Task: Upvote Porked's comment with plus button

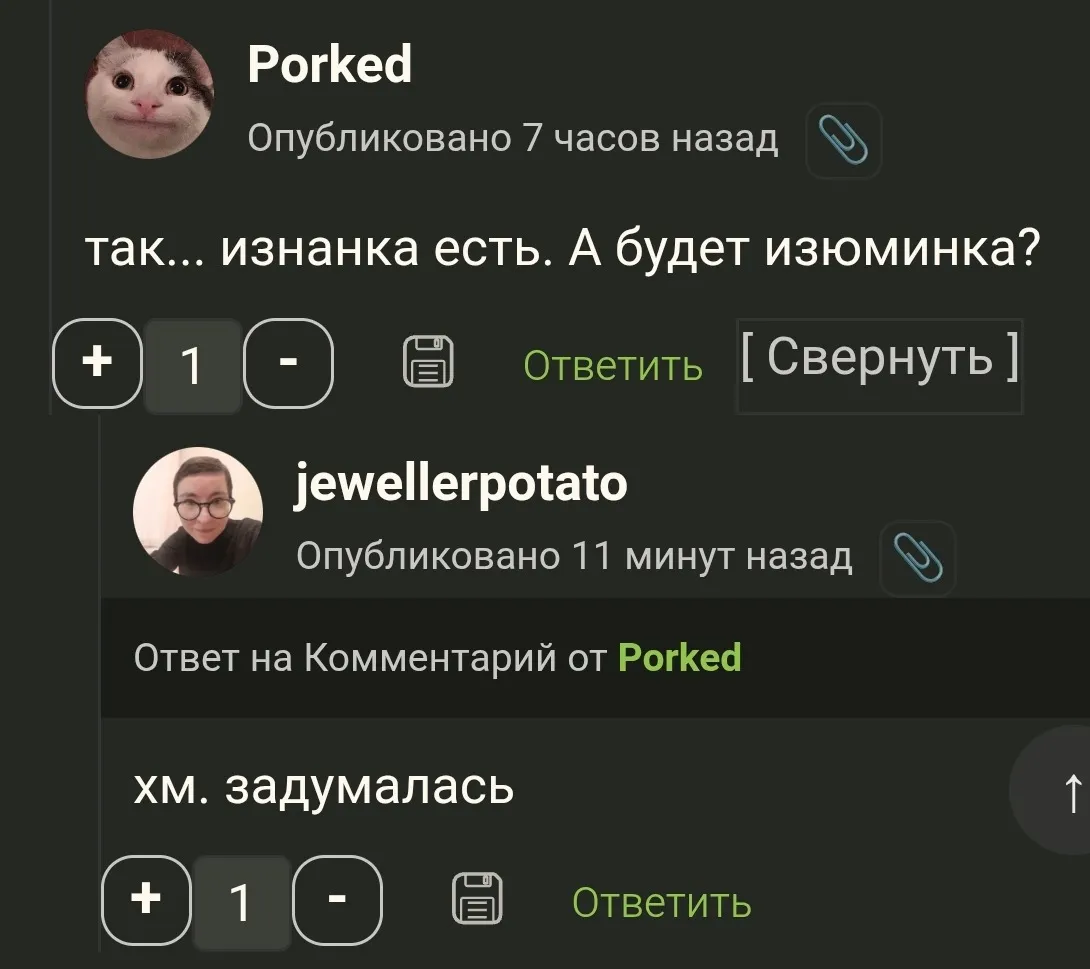Action: [97, 363]
